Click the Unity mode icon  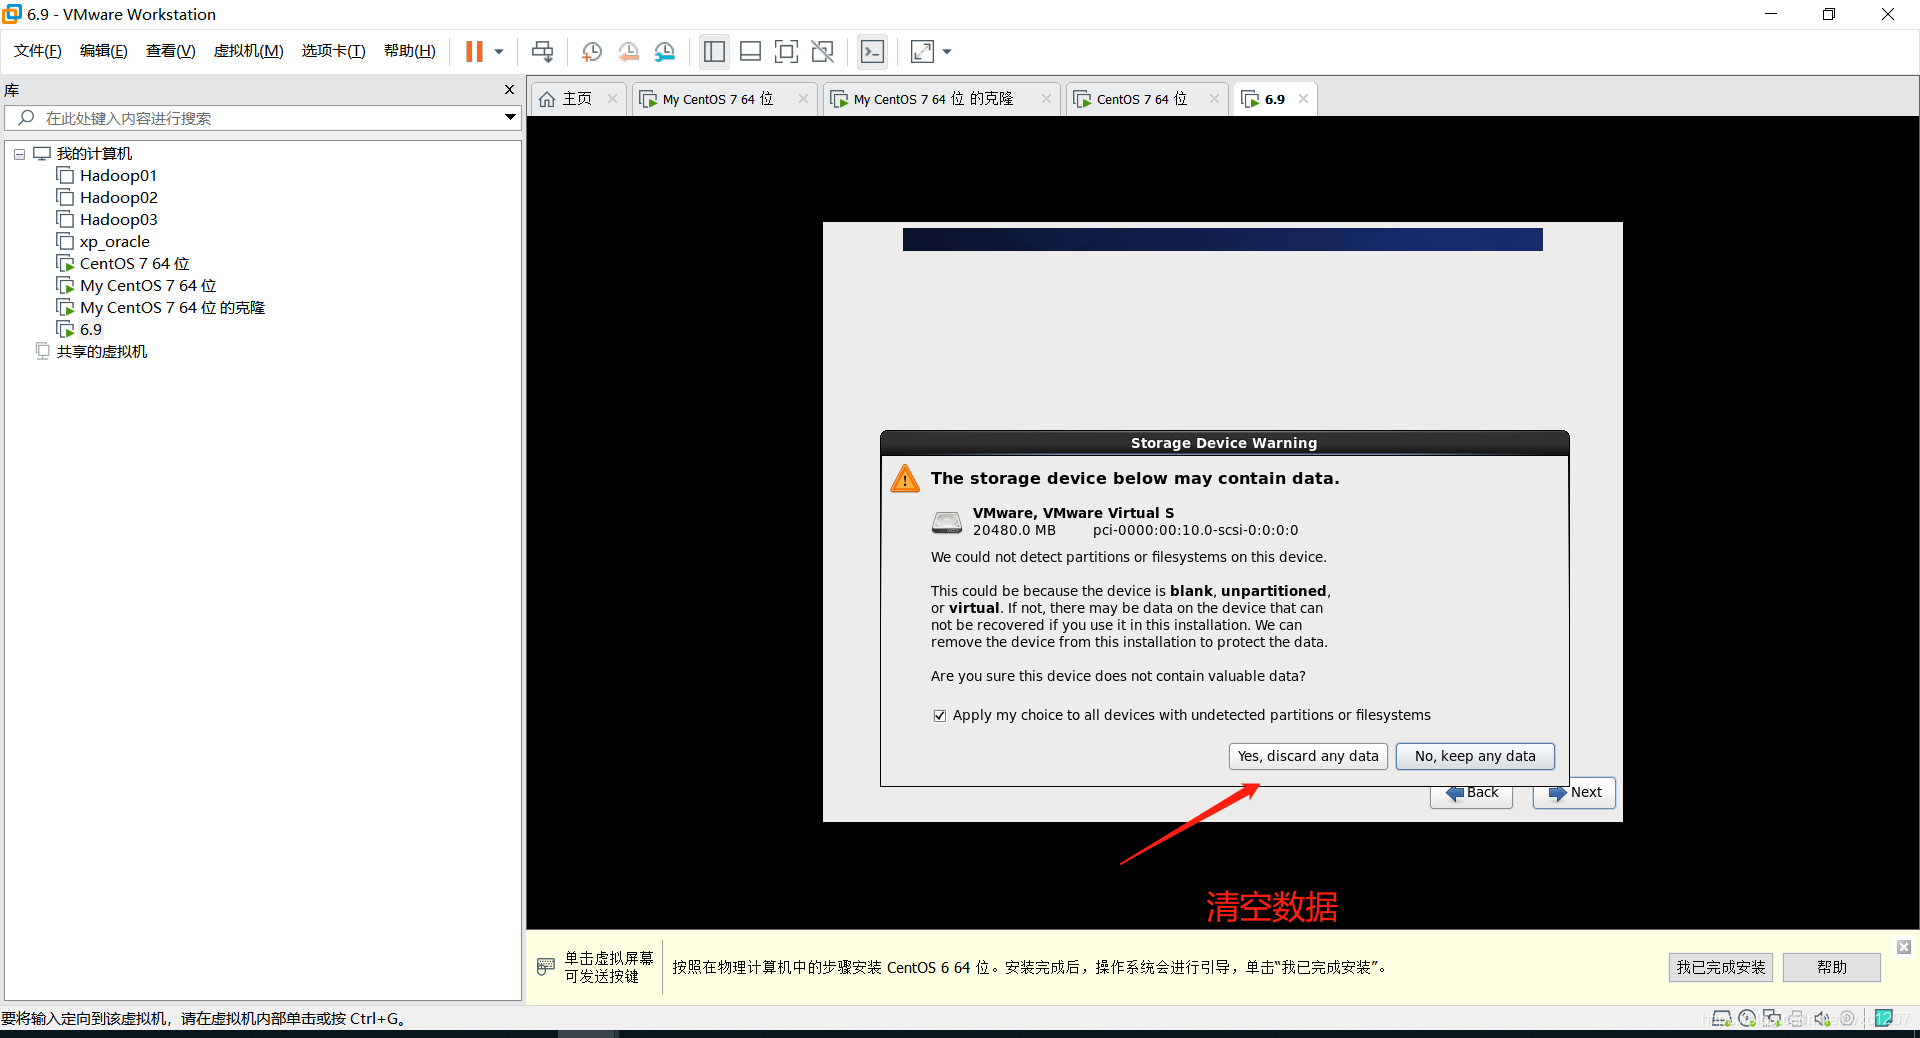[x=823, y=51]
